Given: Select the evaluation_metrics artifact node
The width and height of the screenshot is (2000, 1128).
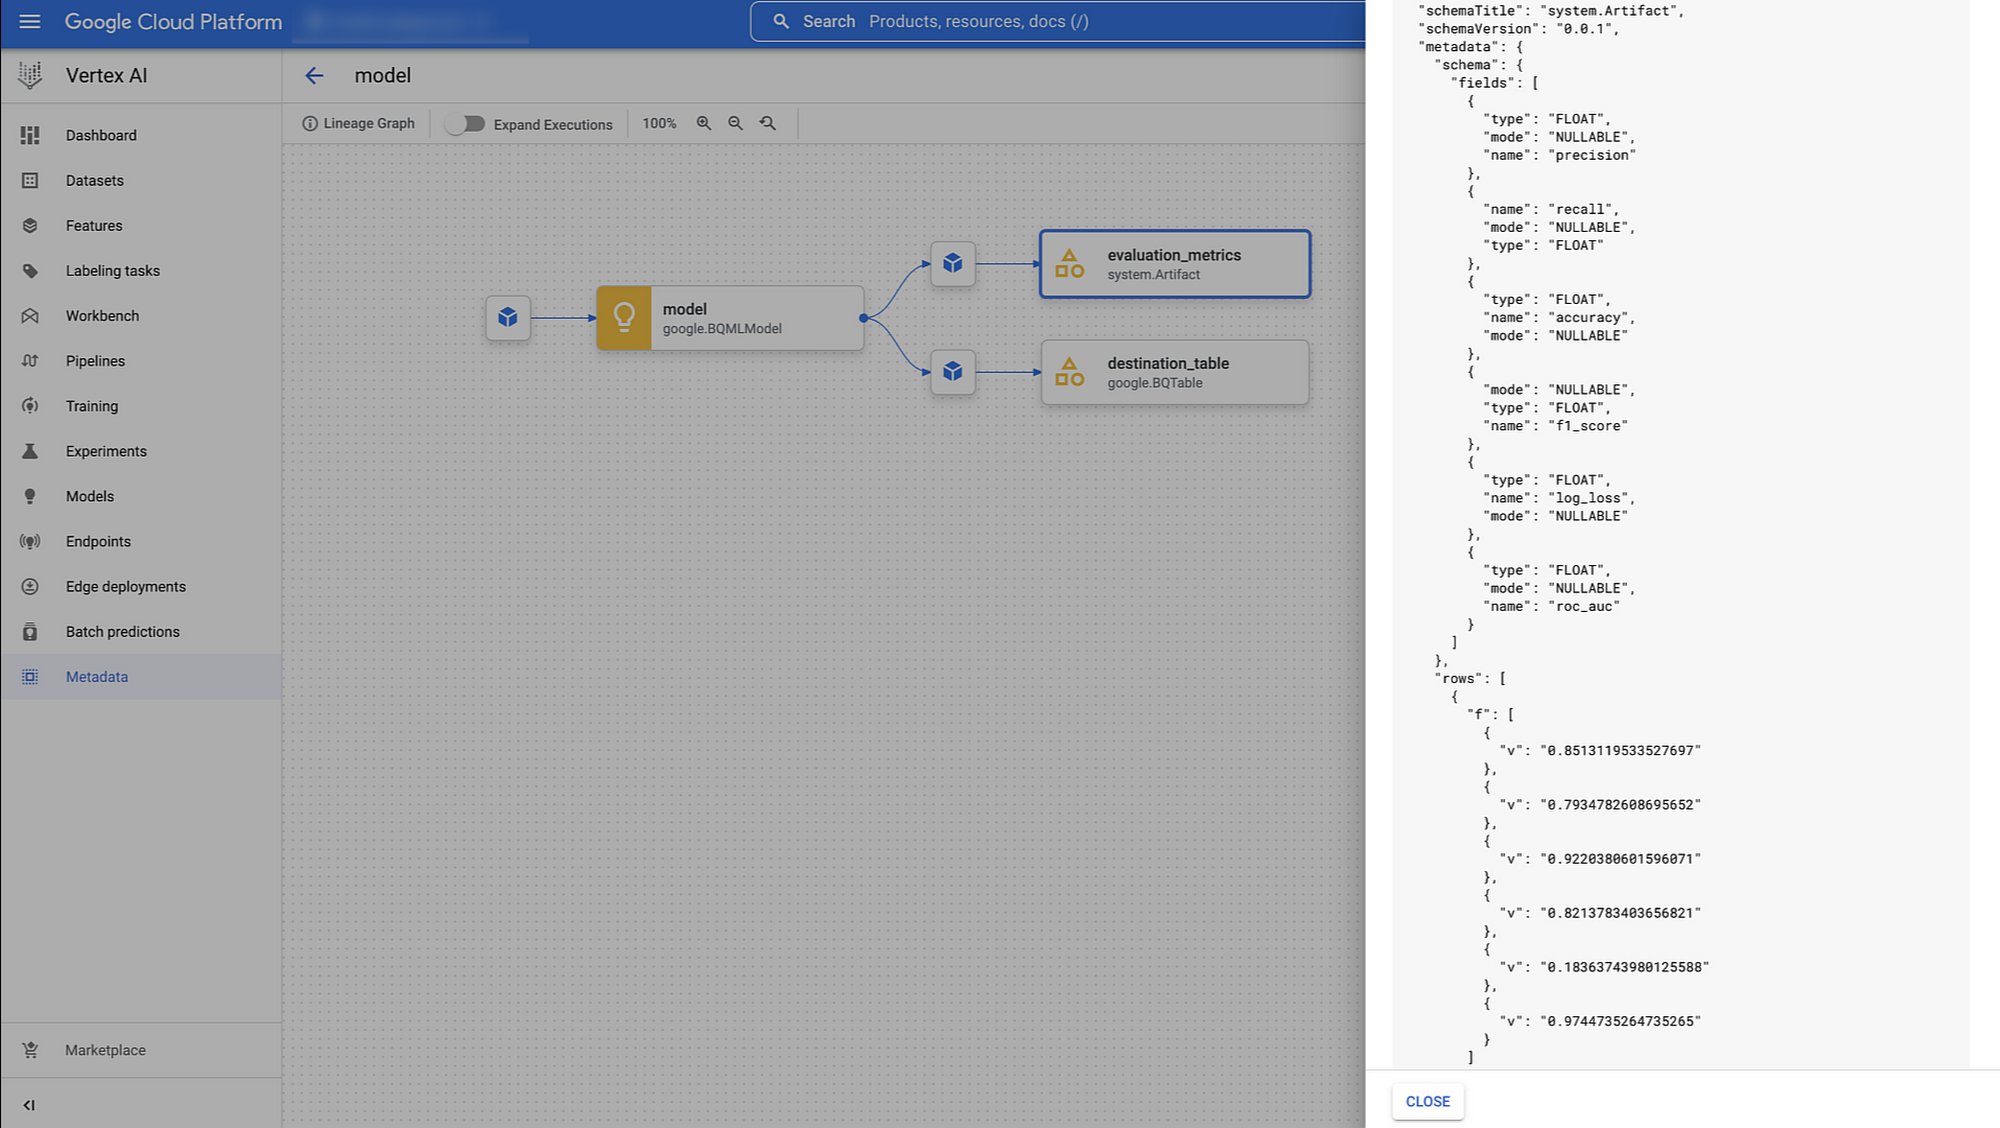Looking at the screenshot, I should click(1175, 264).
